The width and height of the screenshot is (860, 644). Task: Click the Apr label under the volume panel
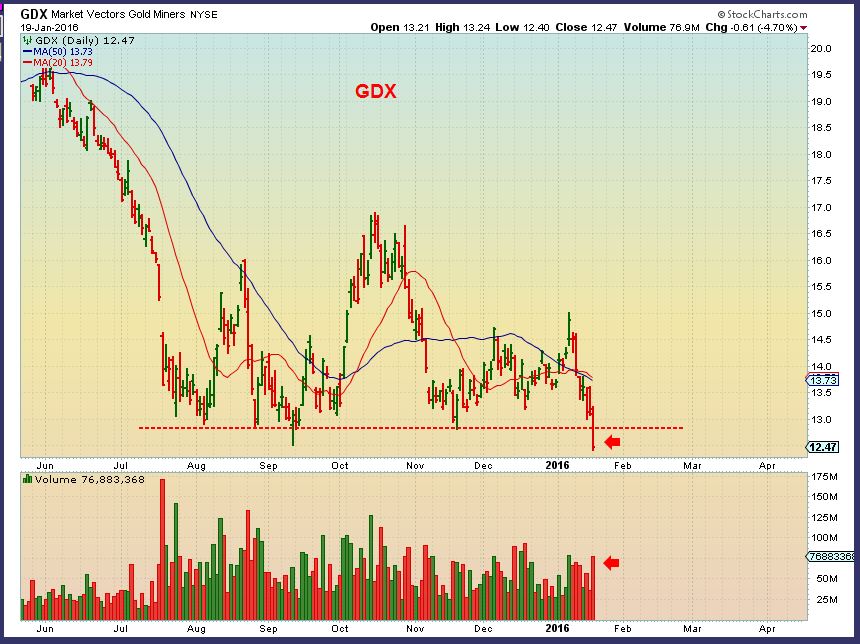[x=767, y=629]
